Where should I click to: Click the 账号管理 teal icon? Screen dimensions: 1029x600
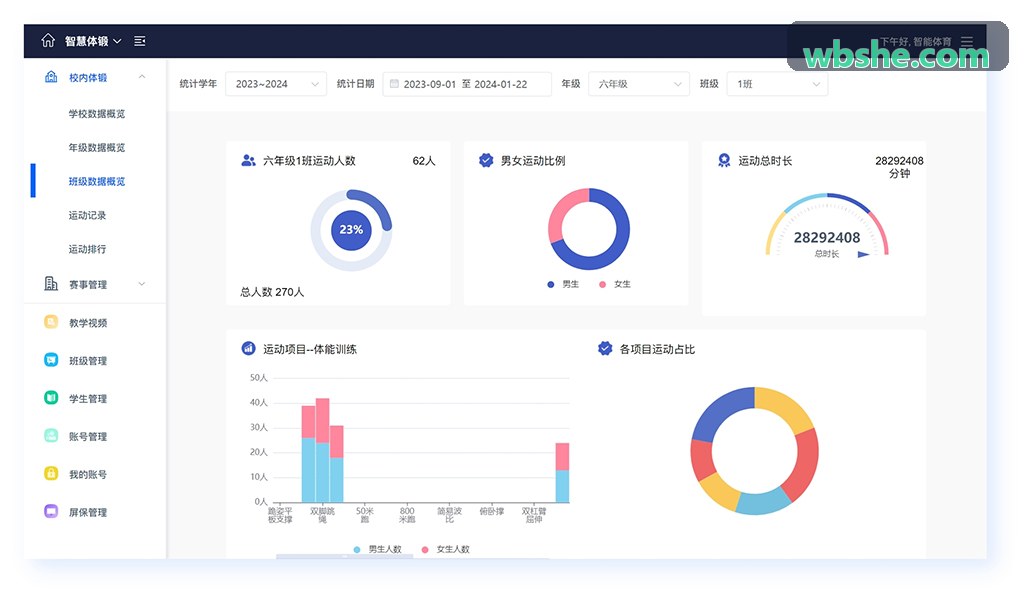(x=51, y=435)
